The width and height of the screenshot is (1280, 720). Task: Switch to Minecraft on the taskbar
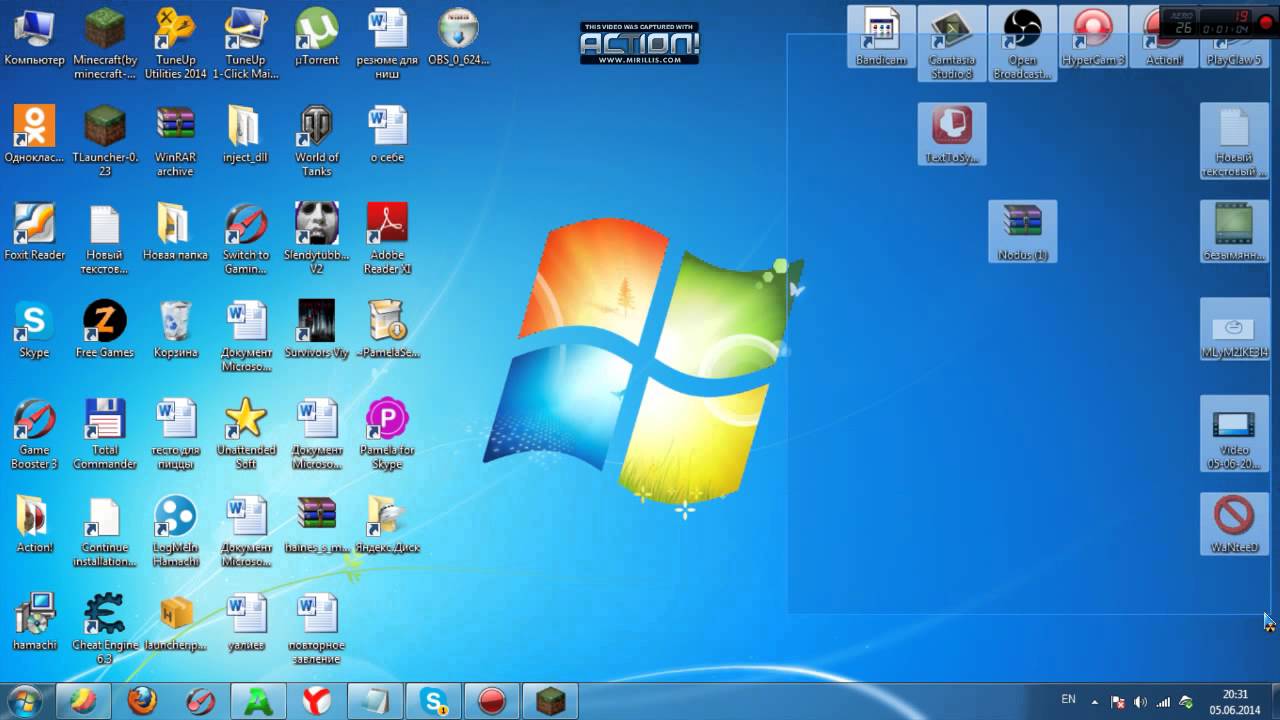tap(551, 701)
